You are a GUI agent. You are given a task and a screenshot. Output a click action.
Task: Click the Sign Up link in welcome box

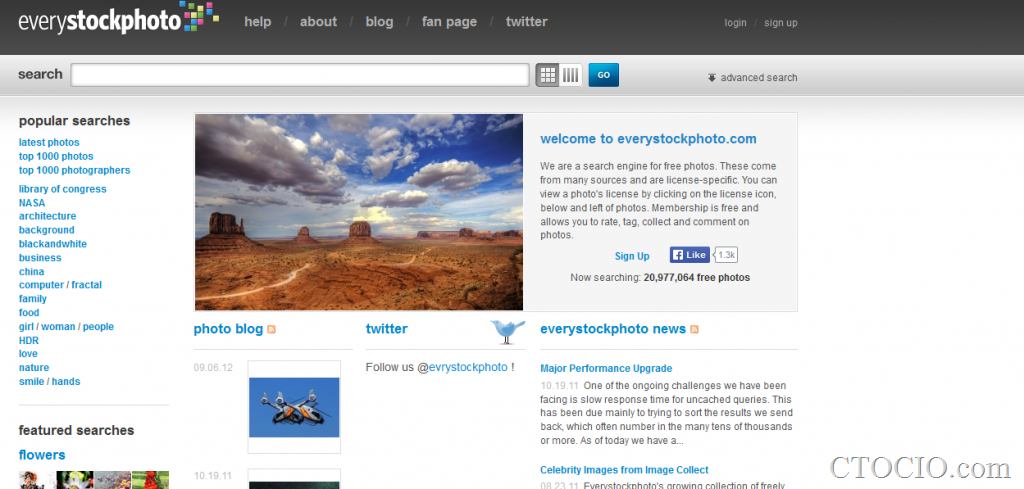tap(632, 256)
